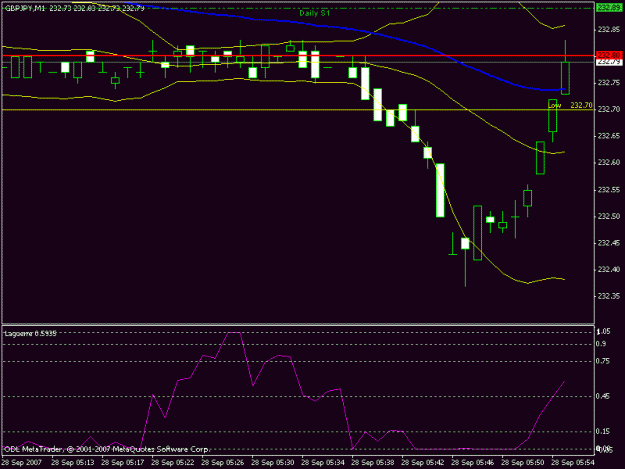
Task: Click the 28 Sep 05:50 time label
Action: (x=523, y=462)
